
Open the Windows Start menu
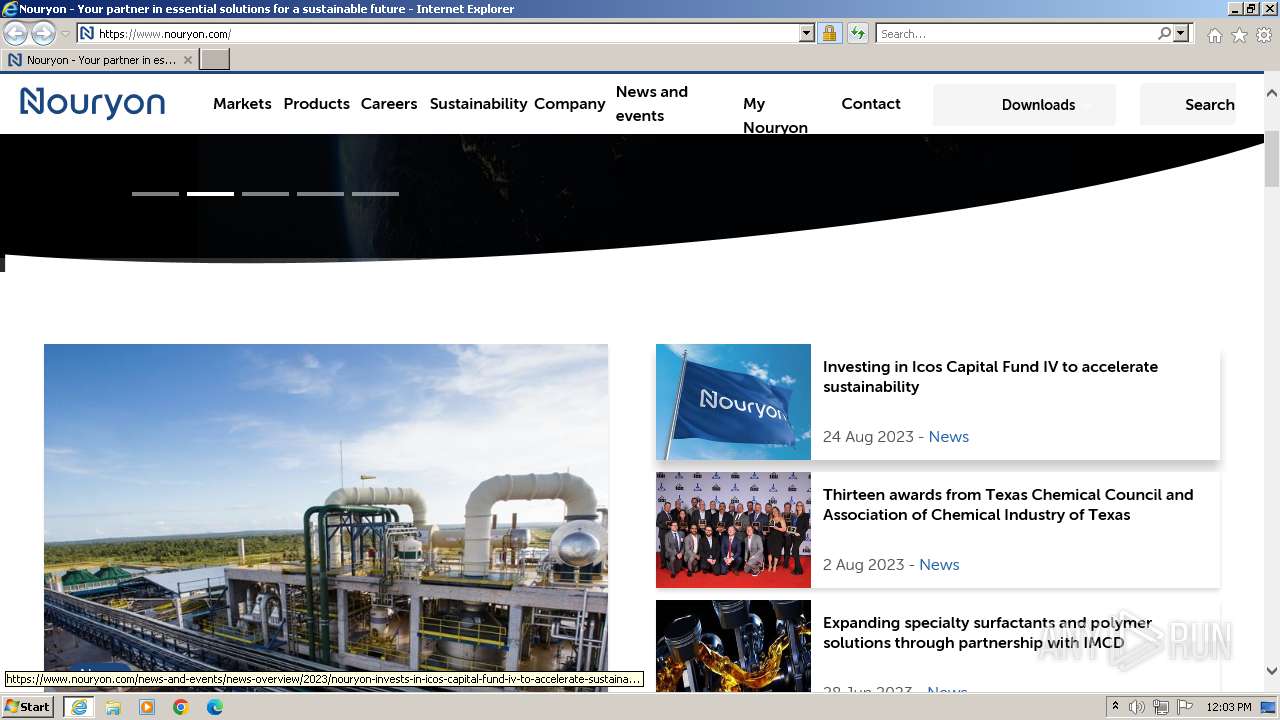28,707
